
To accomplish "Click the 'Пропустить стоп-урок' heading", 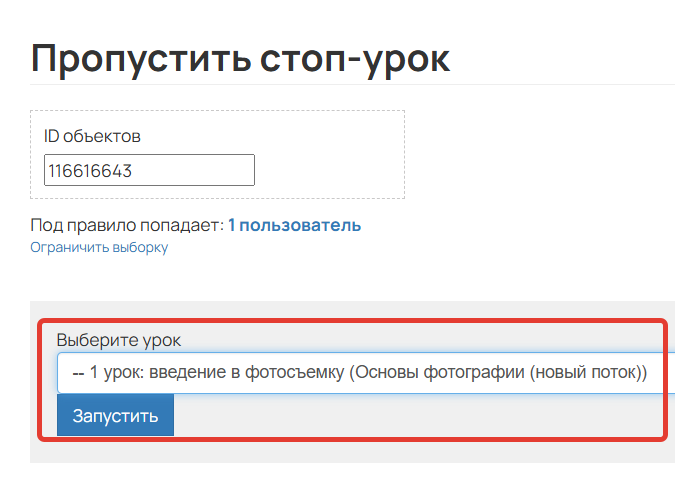I will click(240, 59).
